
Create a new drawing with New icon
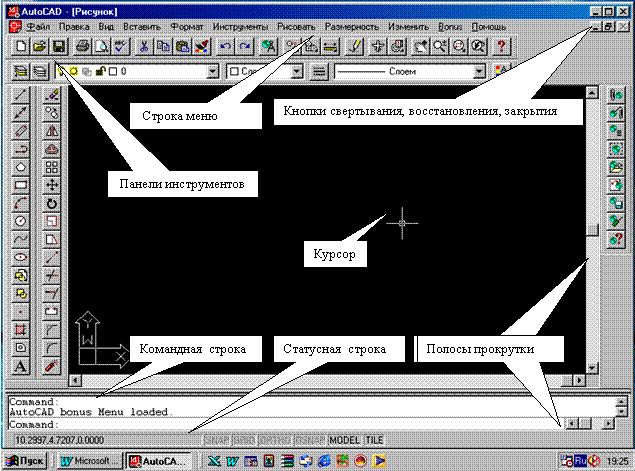(x=20, y=47)
